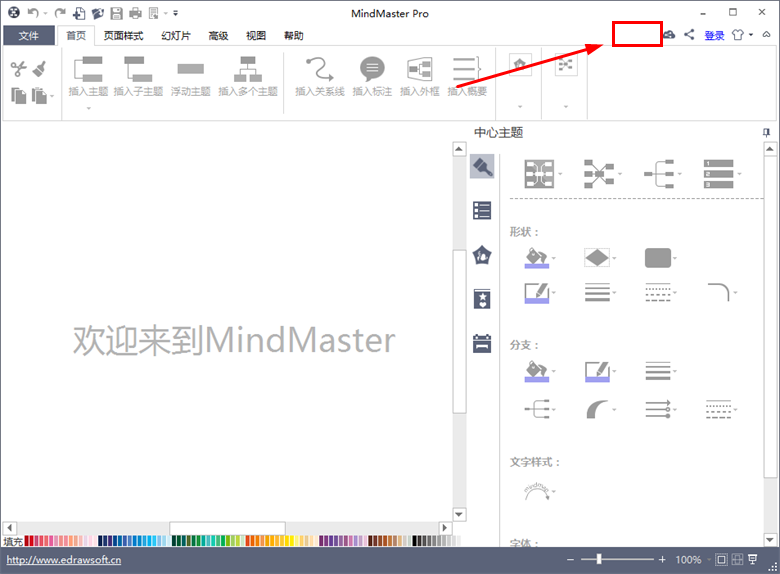Click 插入子主题 to insert a subtopic
This screenshot has height=574, width=780.
point(138,76)
